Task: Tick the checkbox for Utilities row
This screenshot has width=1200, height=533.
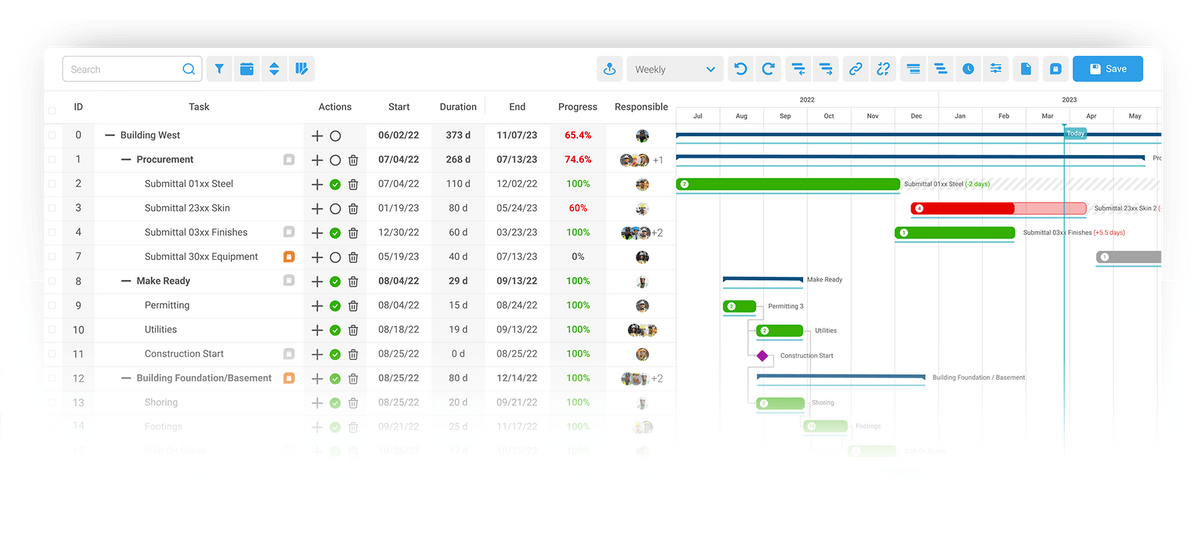Action: [52, 330]
